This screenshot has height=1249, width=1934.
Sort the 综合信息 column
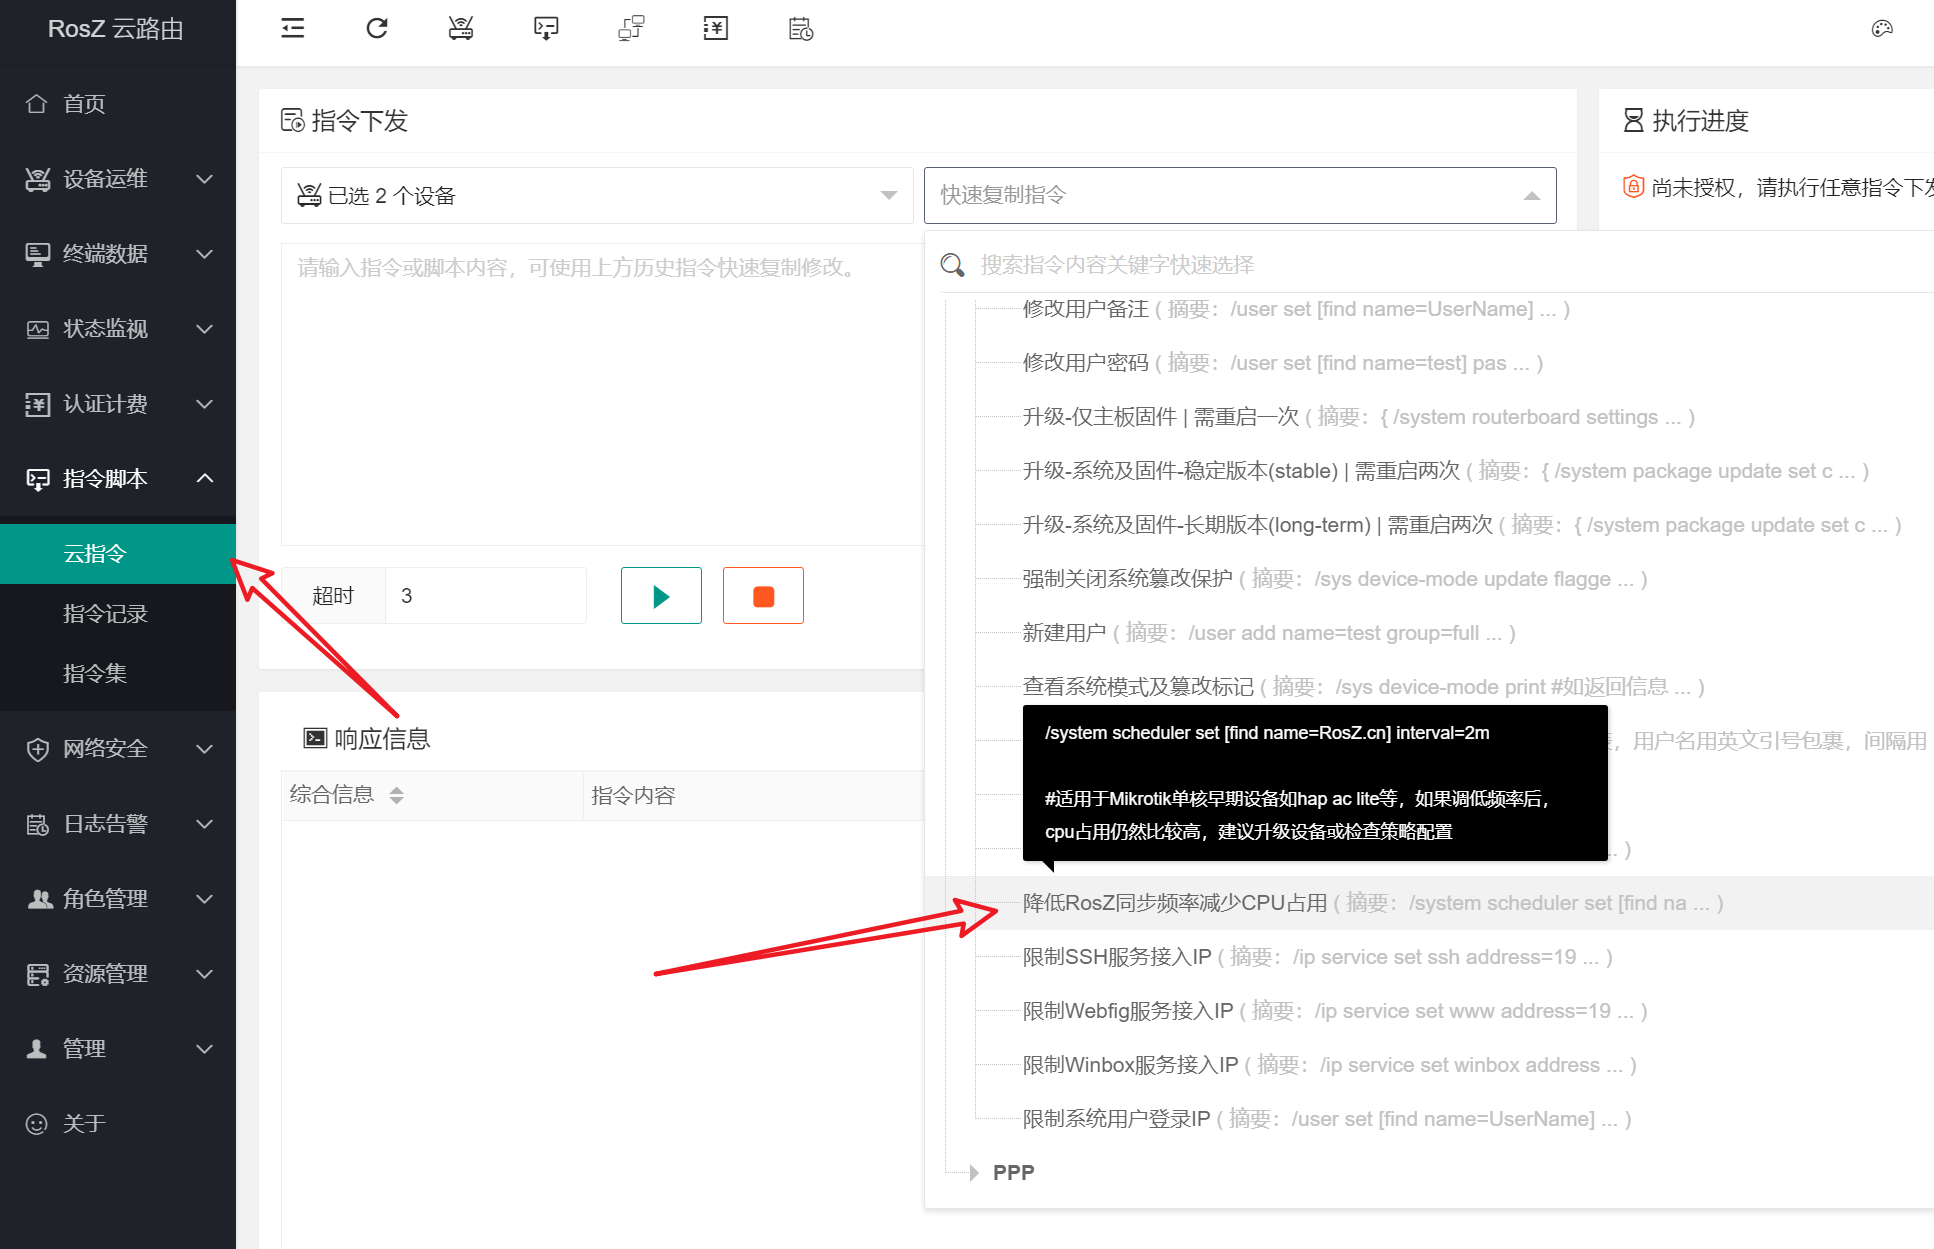(397, 795)
